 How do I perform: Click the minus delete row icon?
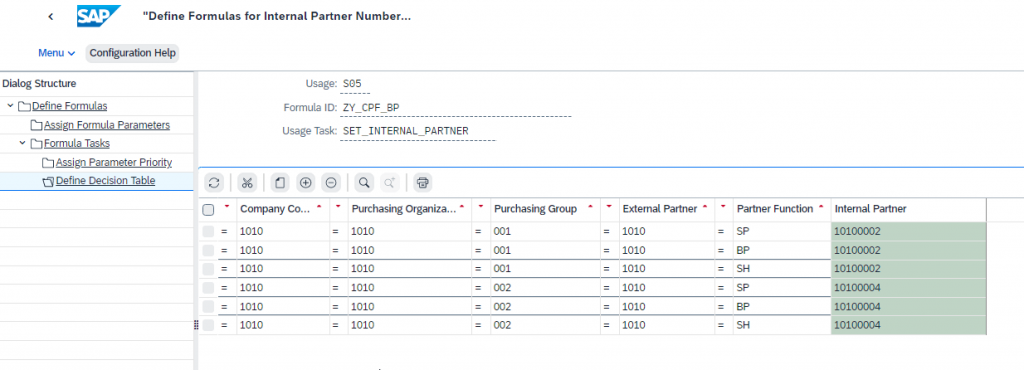(x=331, y=183)
